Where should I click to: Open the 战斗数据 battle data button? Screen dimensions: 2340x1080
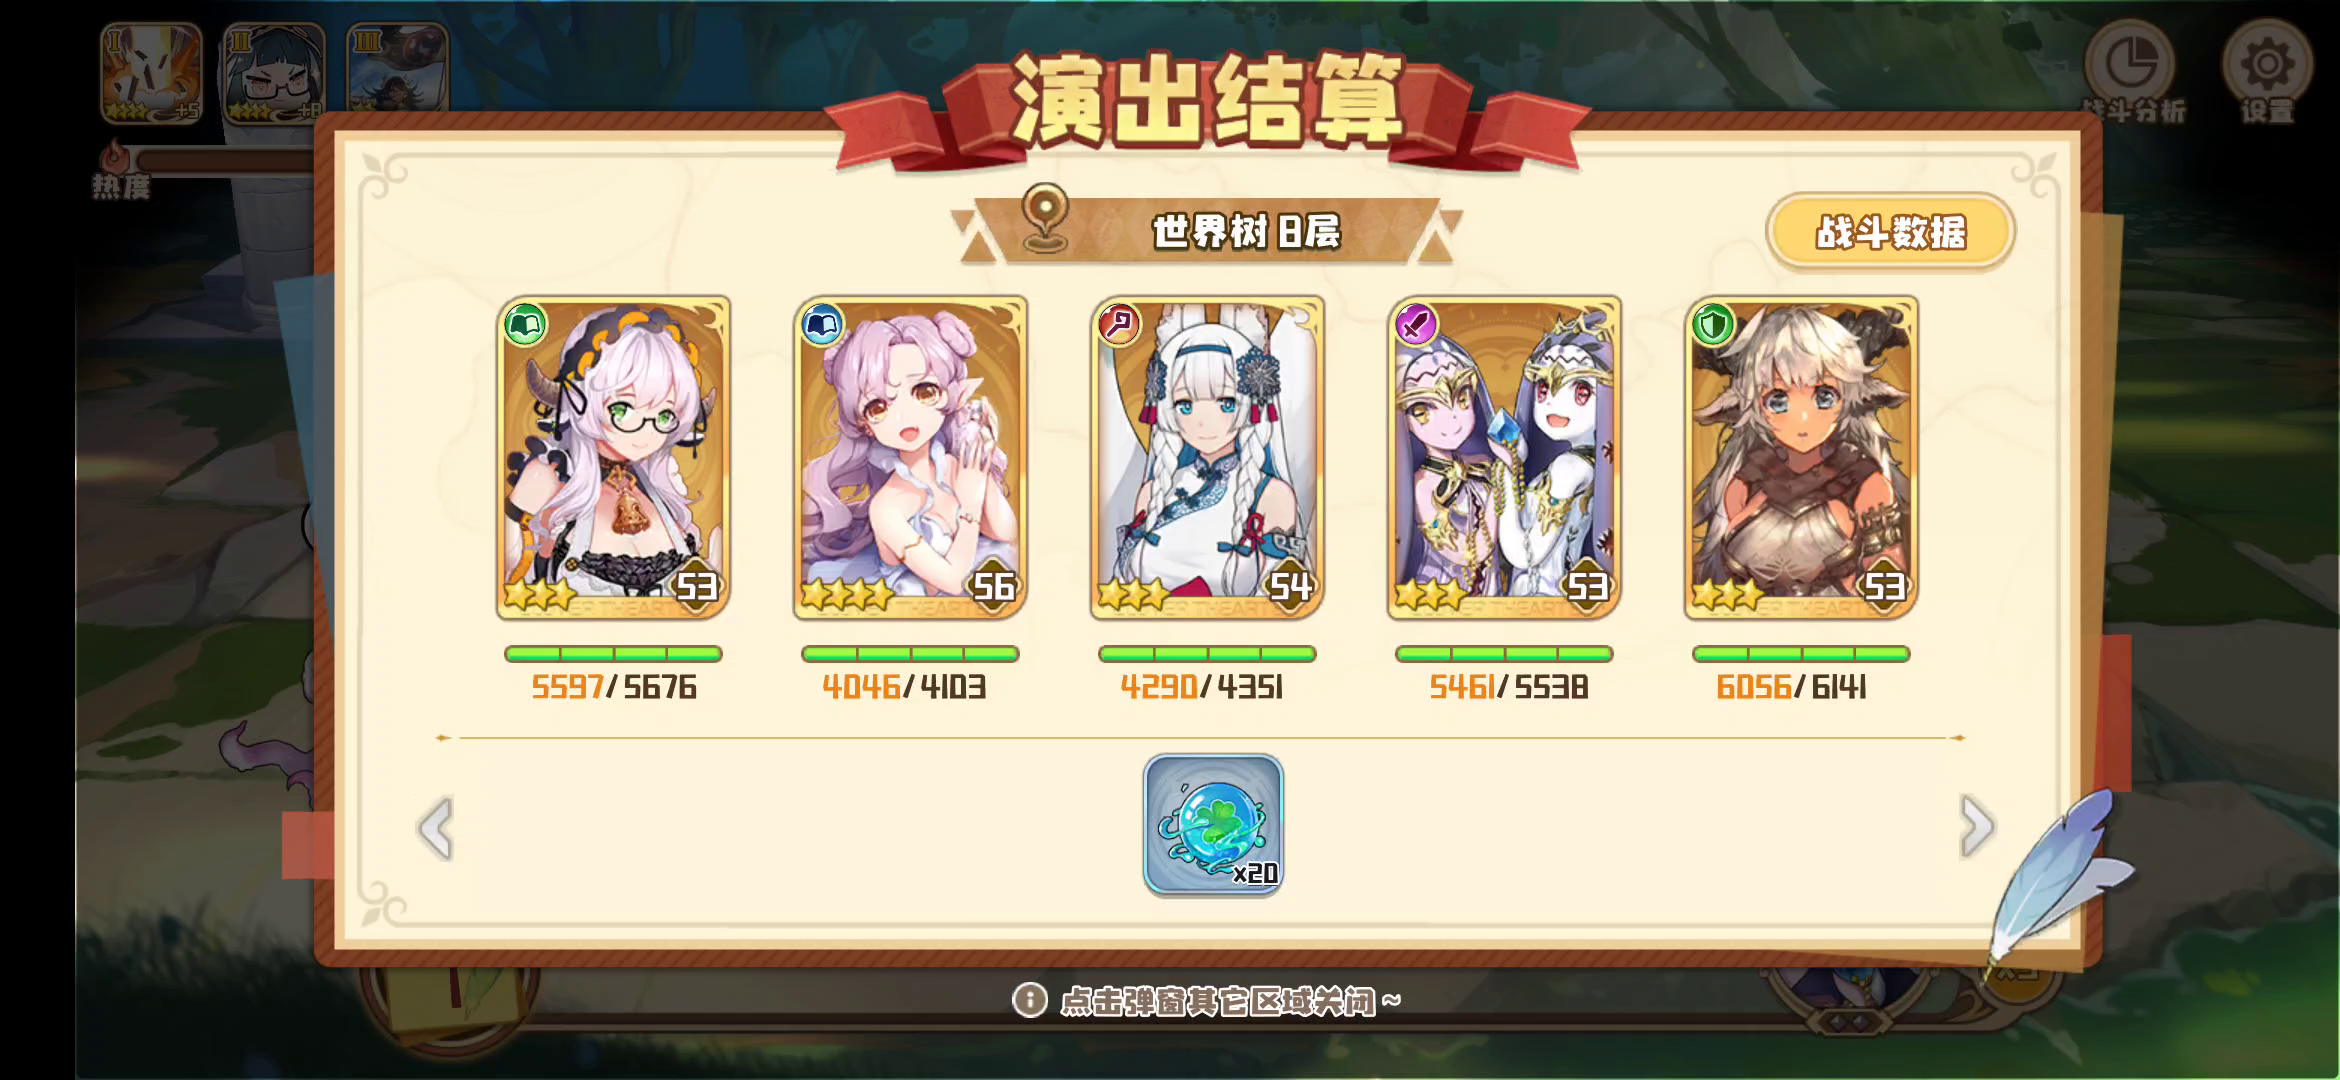(x=1890, y=232)
